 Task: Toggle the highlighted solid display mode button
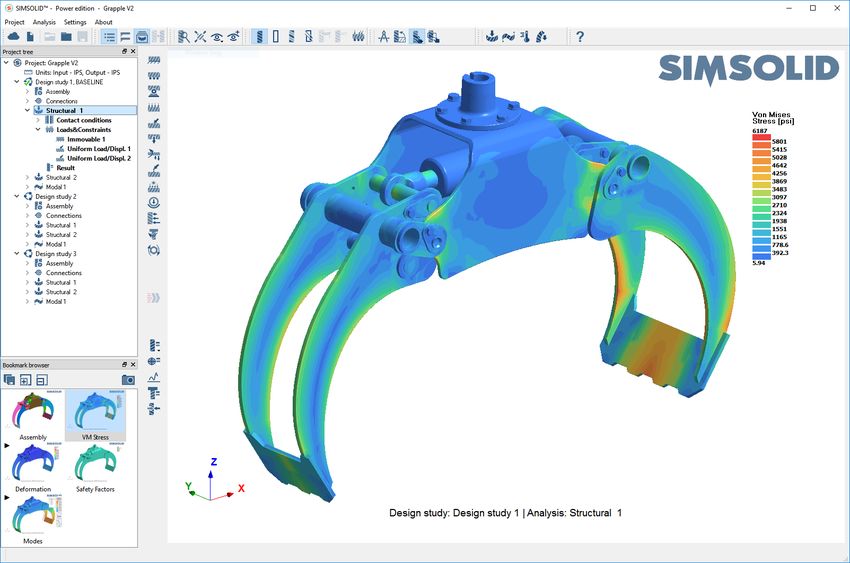tap(260, 36)
